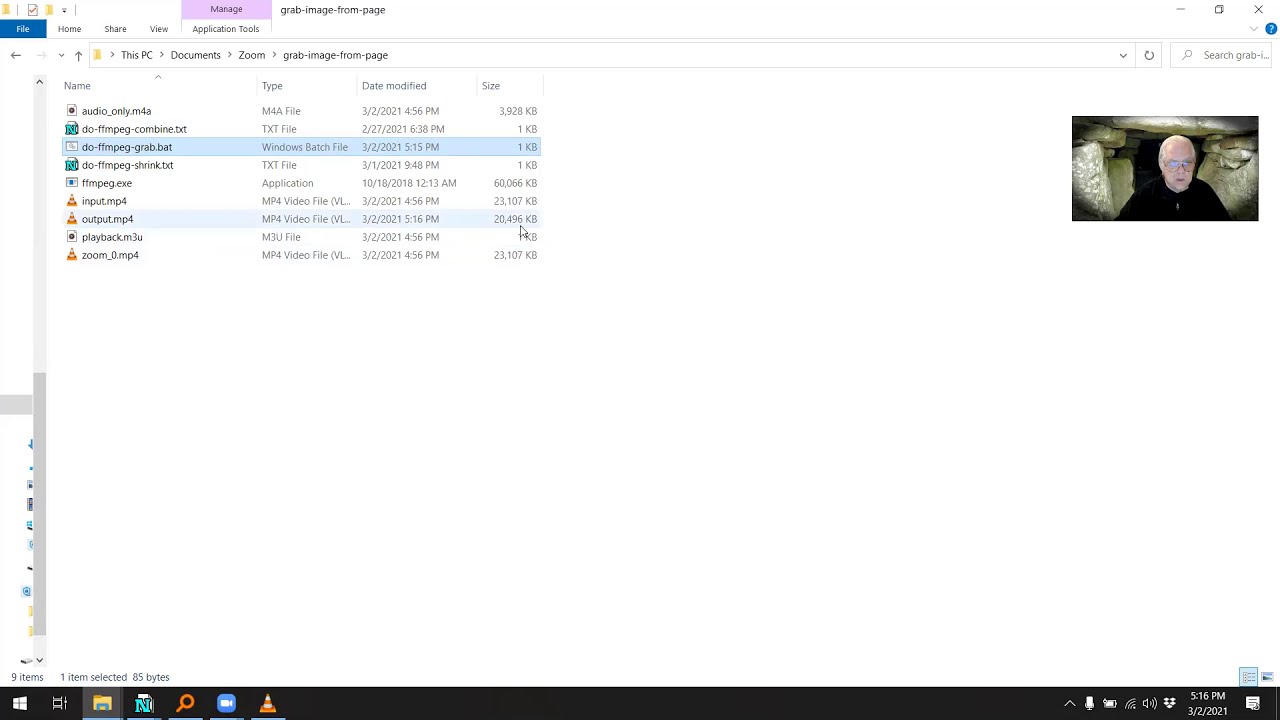Open the Dropbox tray icon
Viewport: 1280px width, 720px height.
(1169, 703)
